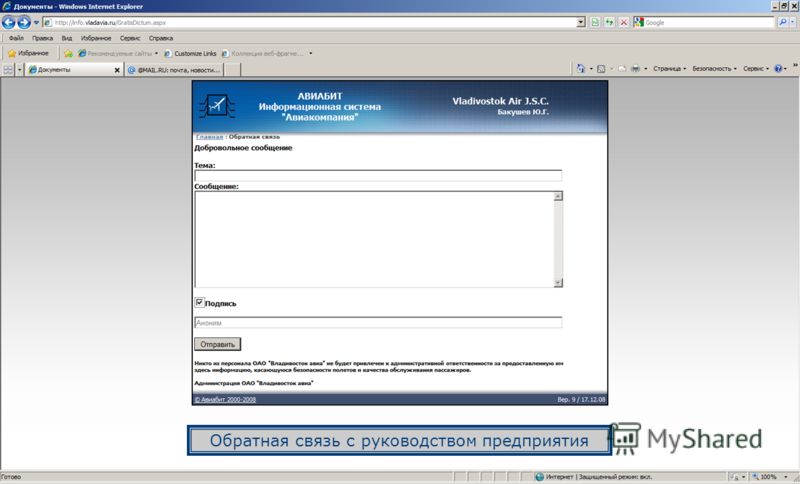Click the Авиабит airplane logo
This screenshot has width=800, height=484.
tap(217, 106)
